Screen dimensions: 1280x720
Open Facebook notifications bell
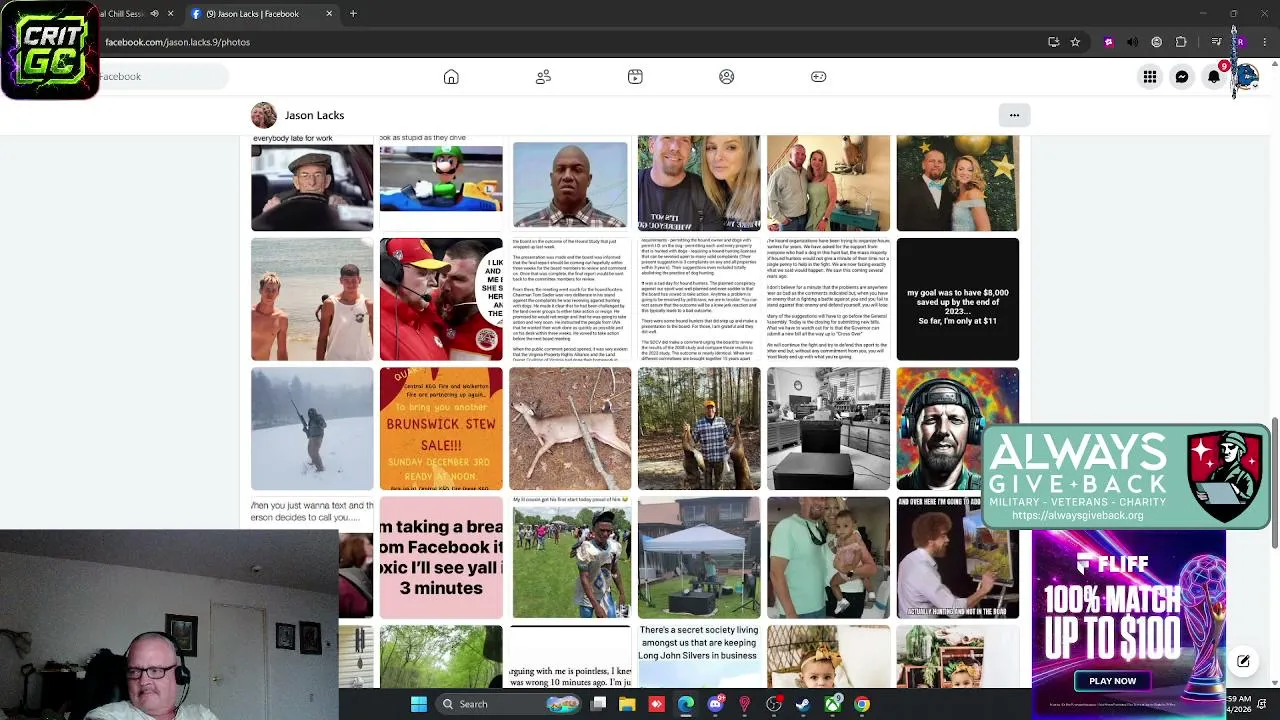(x=1214, y=77)
